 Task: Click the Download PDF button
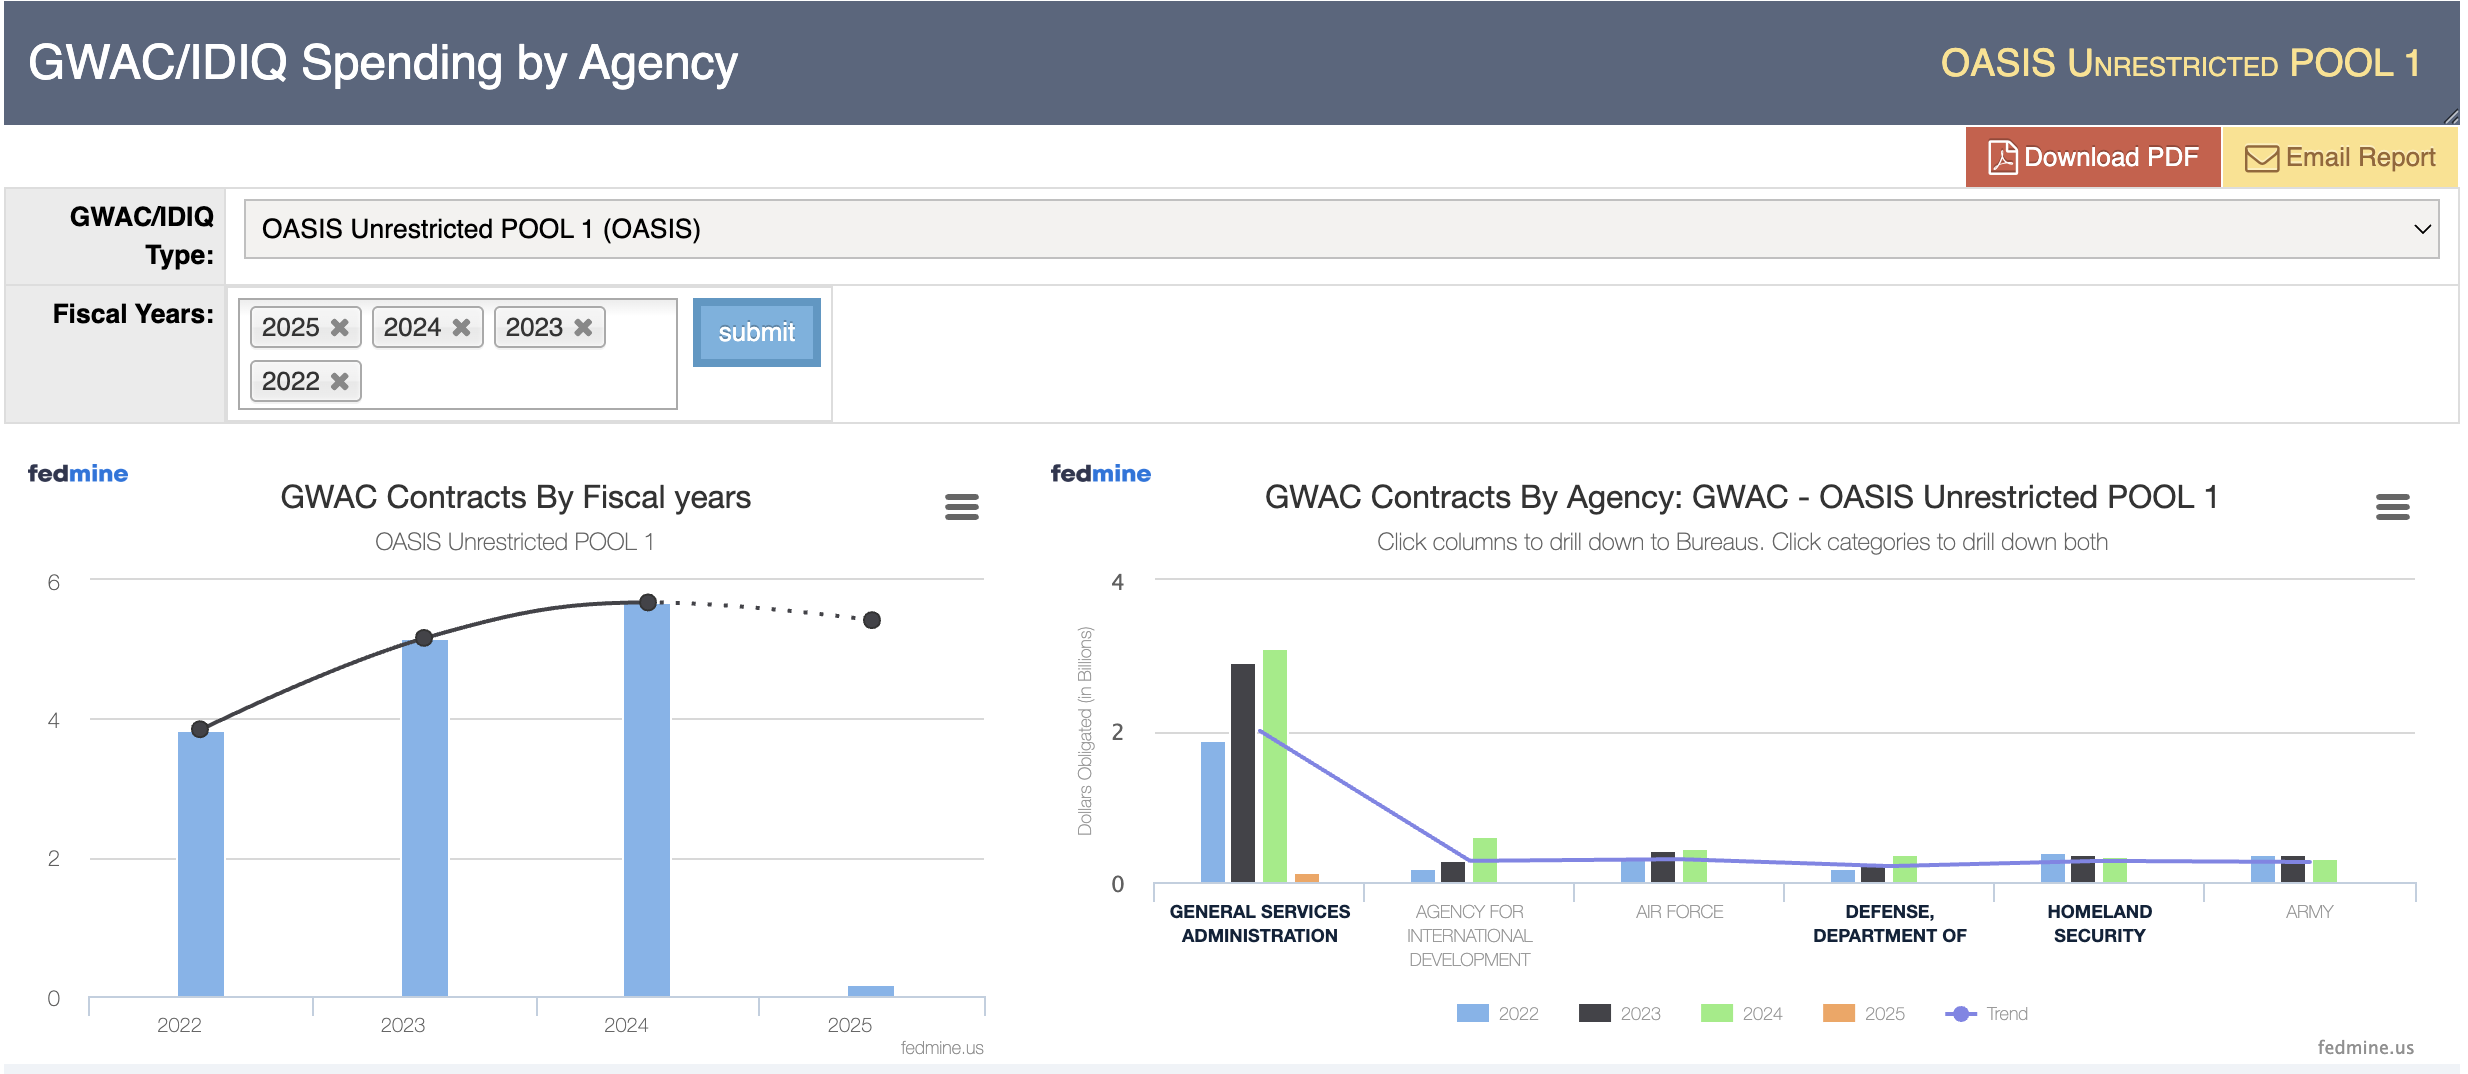point(2093,158)
